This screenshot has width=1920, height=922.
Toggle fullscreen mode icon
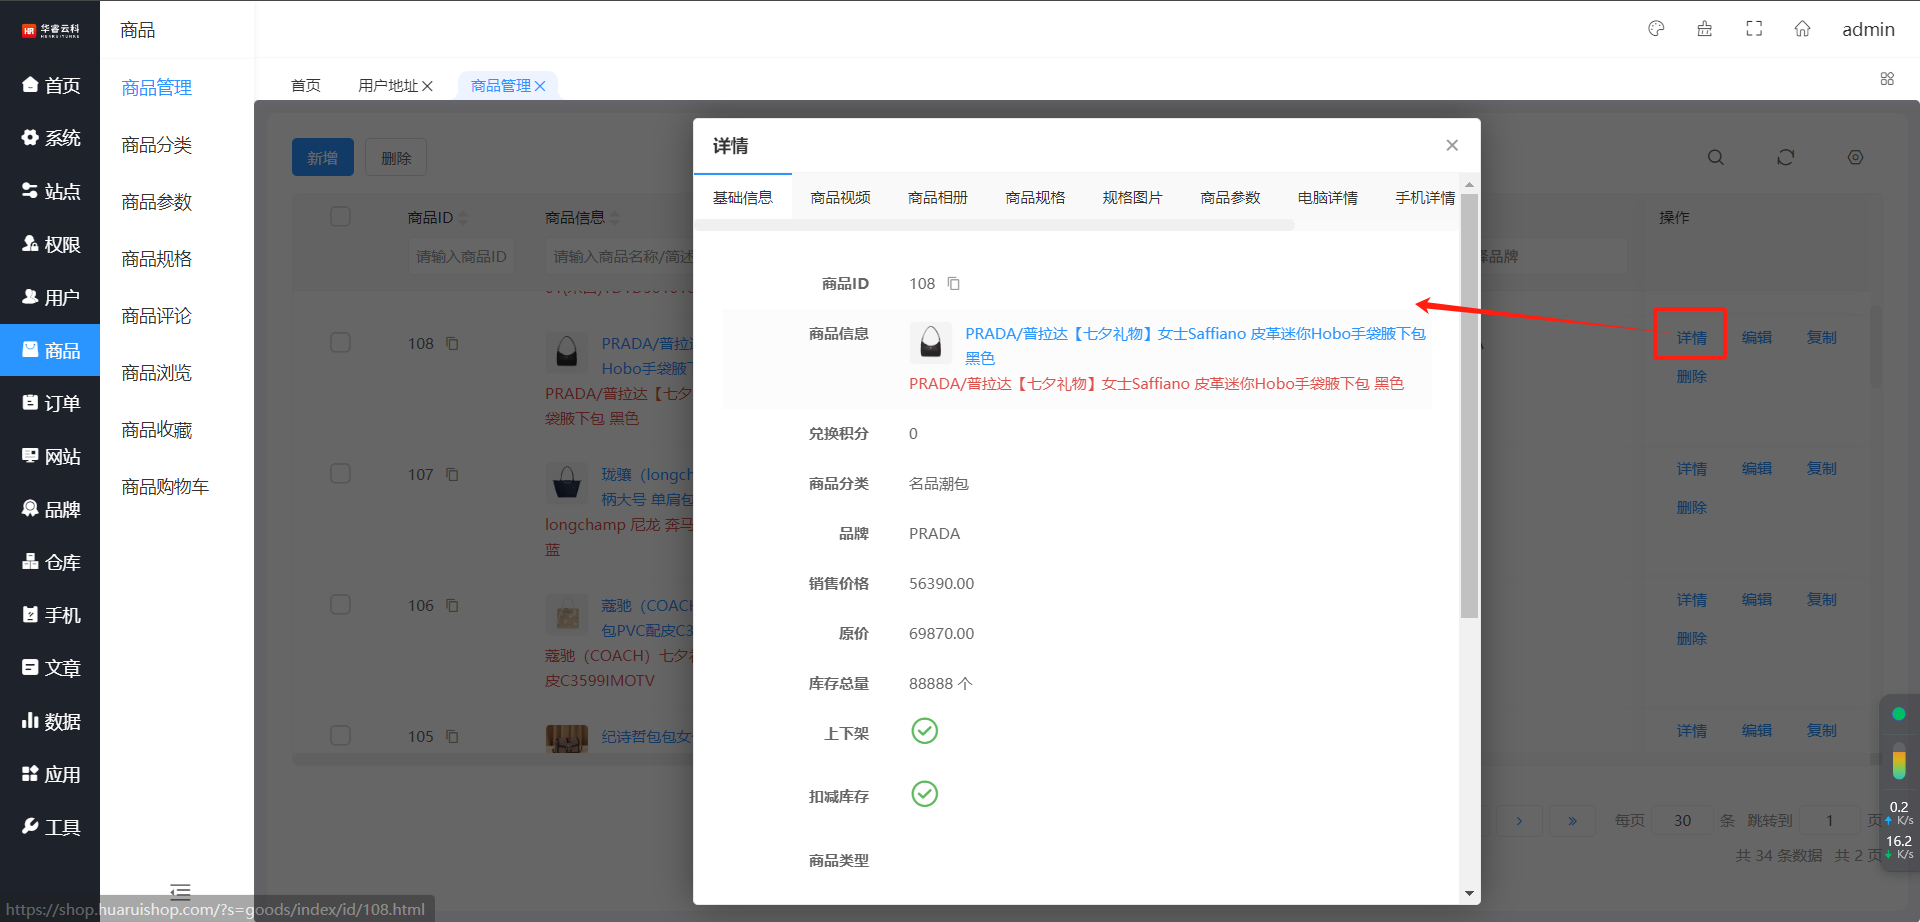pyautogui.click(x=1754, y=29)
